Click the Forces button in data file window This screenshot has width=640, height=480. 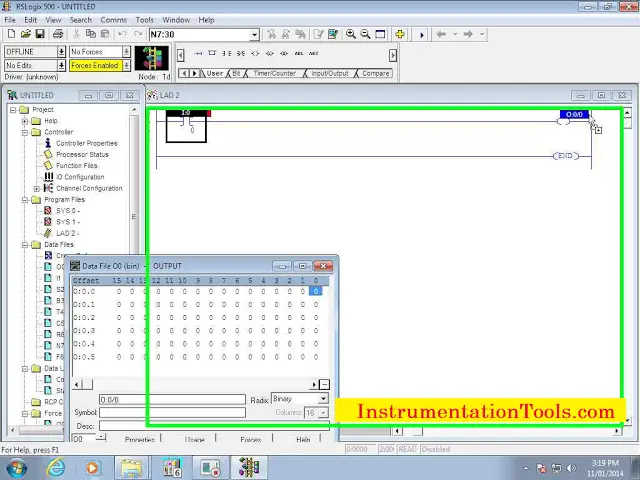(251, 439)
